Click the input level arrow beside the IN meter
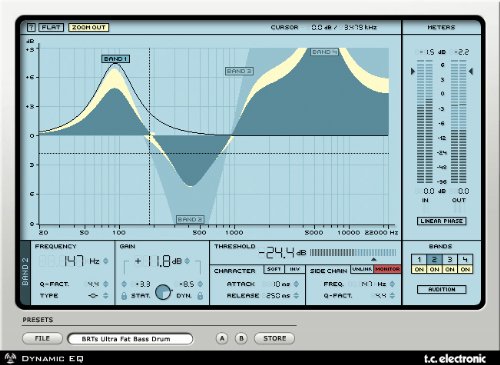The width and height of the screenshot is (500, 365). 413,71
